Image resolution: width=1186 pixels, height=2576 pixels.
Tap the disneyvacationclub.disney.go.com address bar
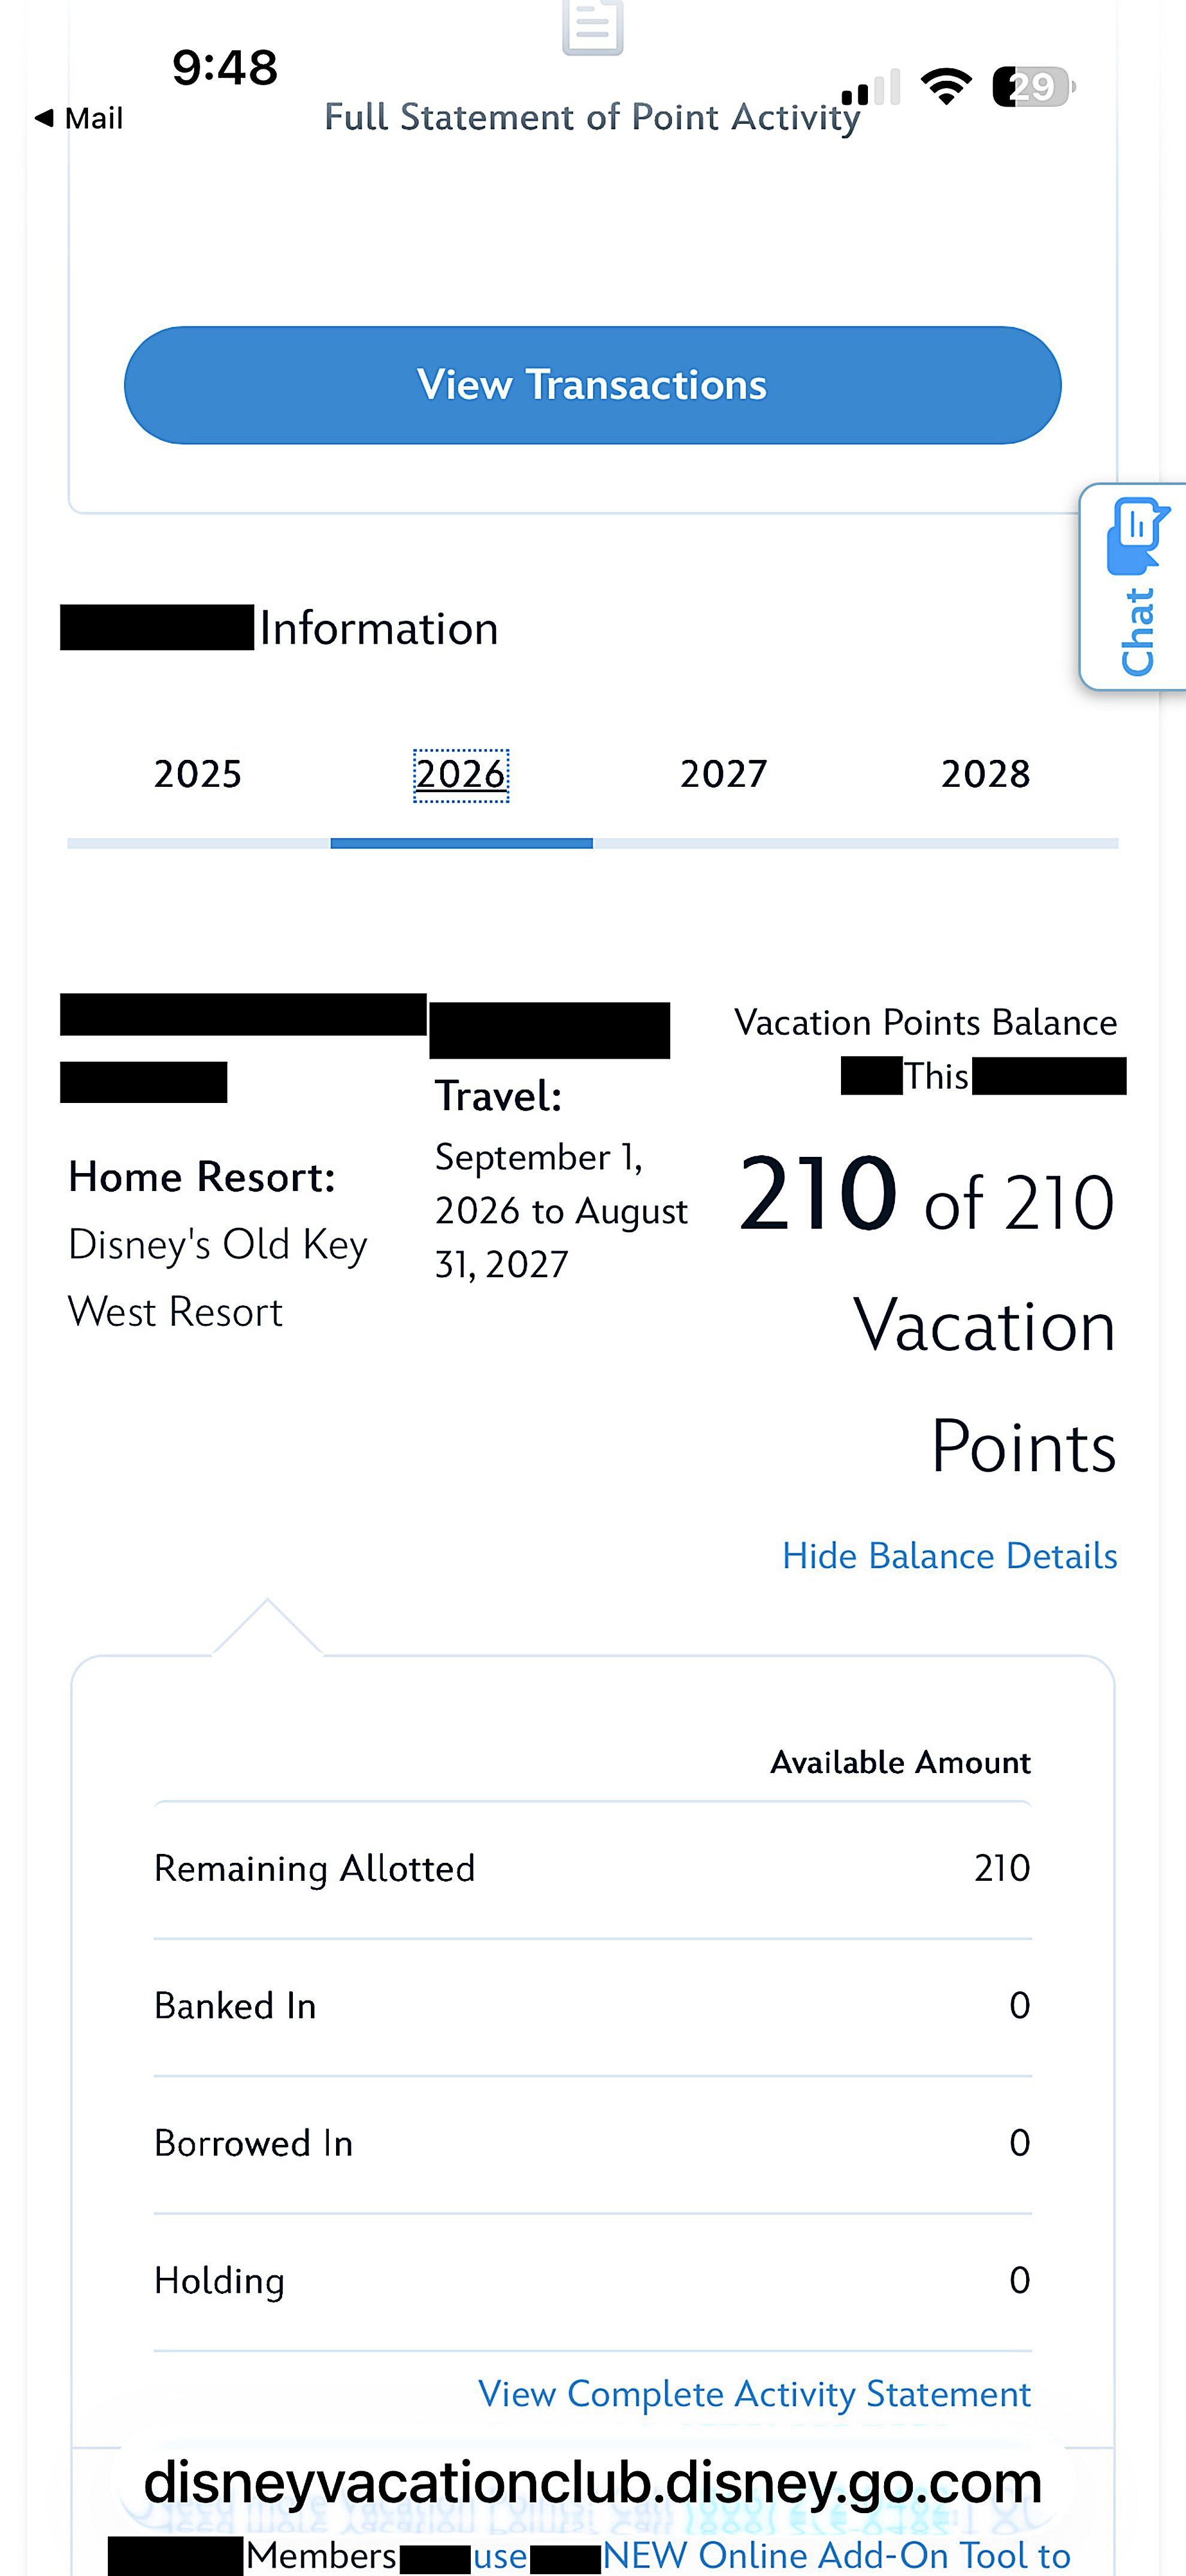[x=592, y=2482]
